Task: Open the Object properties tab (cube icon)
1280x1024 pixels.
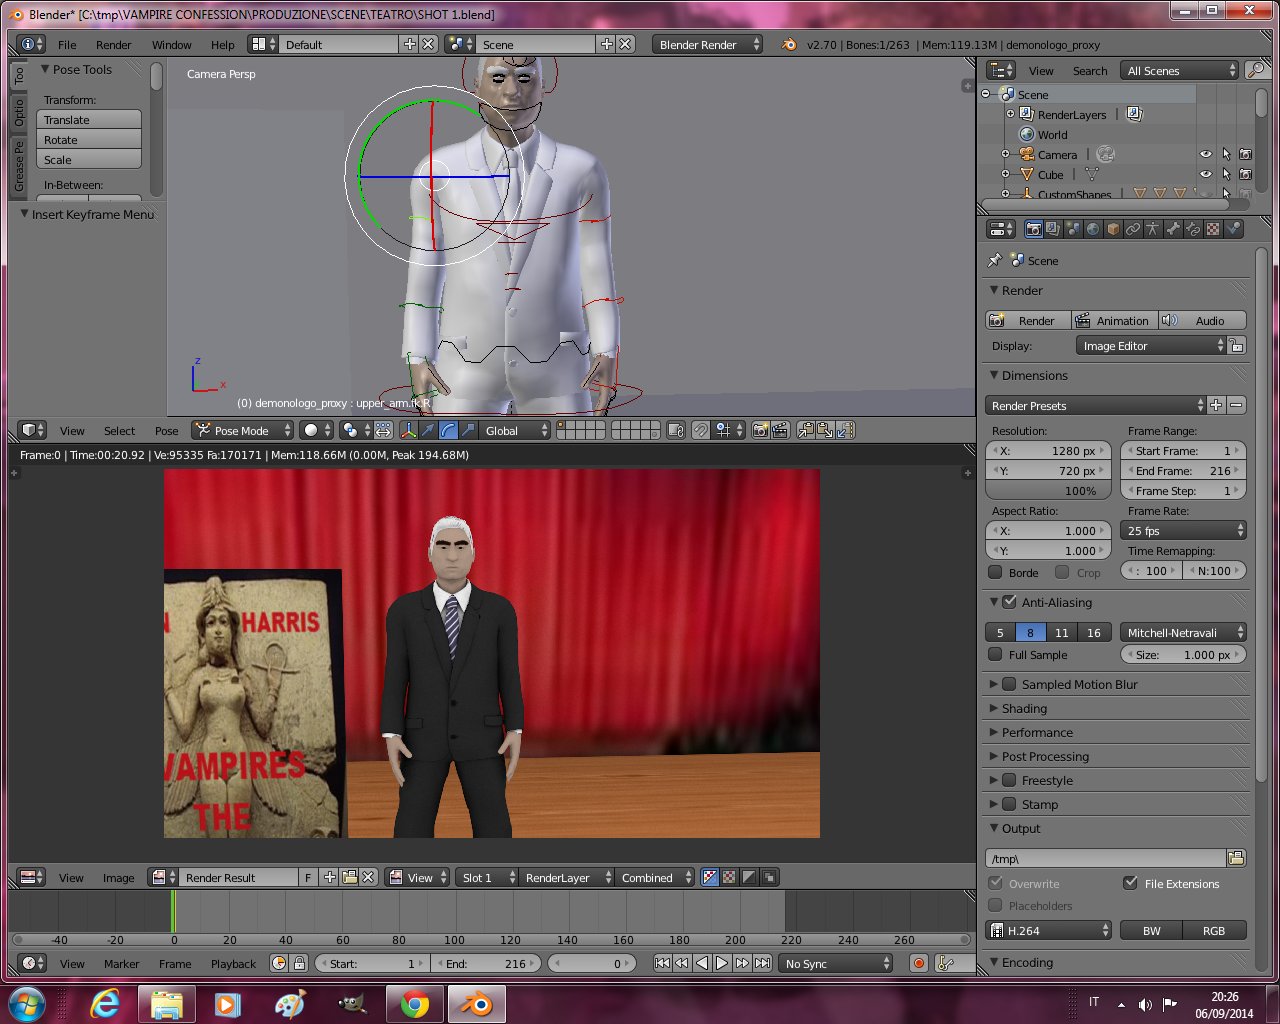Action: coord(1113,229)
